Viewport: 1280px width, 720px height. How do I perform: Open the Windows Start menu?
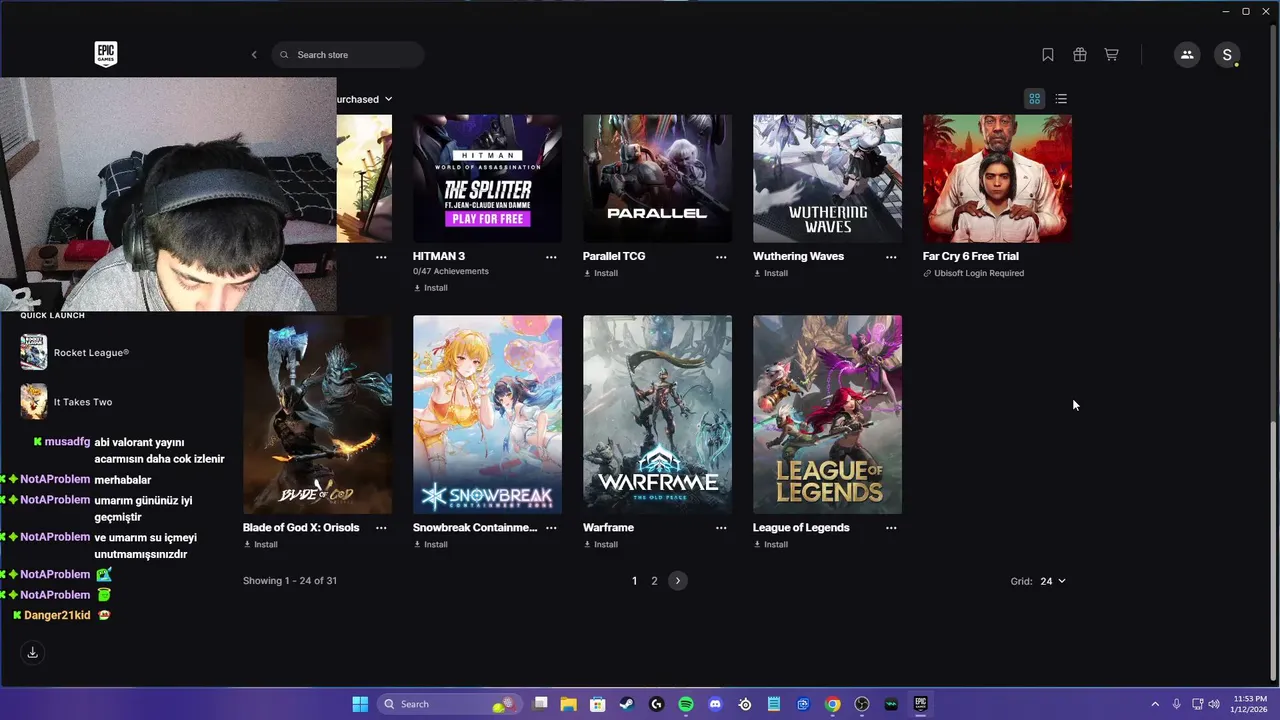(x=360, y=704)
